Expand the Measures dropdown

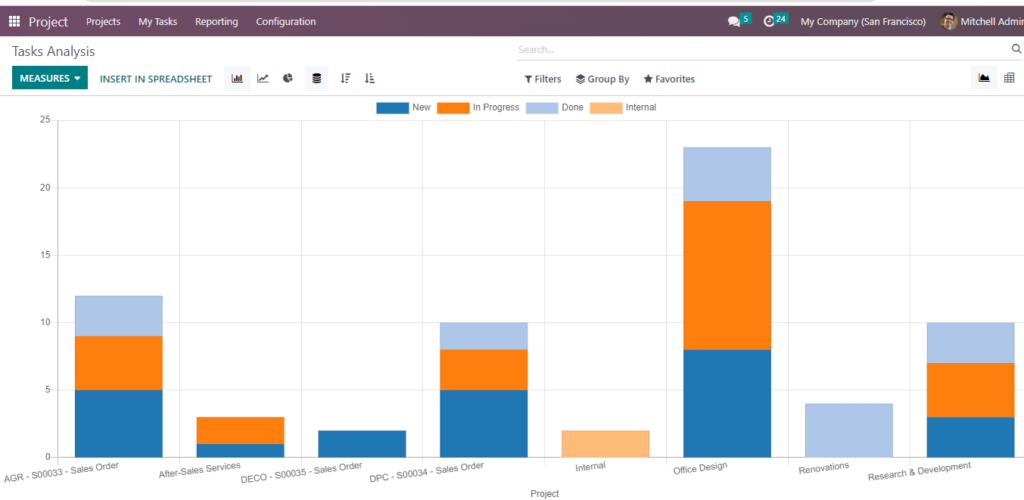[50, 78]
